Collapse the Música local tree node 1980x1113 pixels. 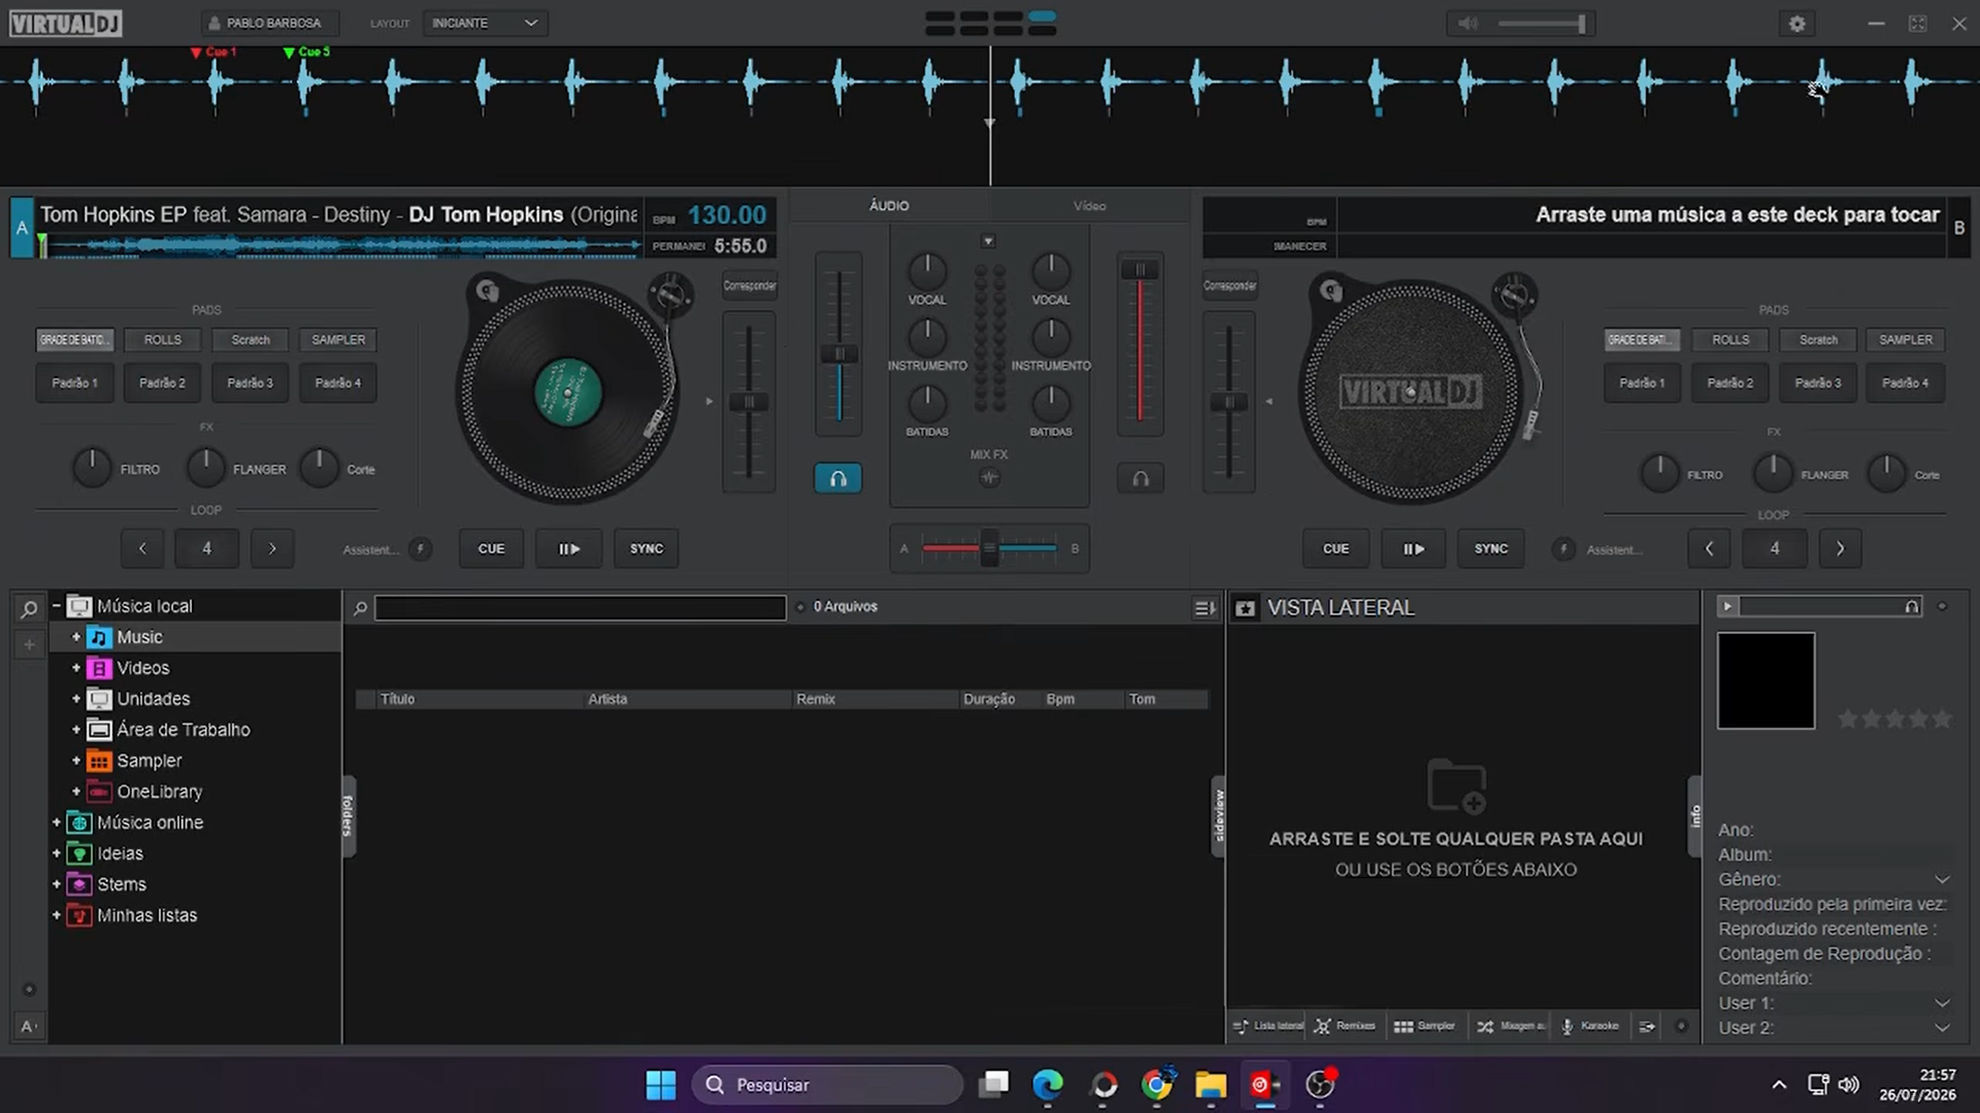(x=56, y=605)
